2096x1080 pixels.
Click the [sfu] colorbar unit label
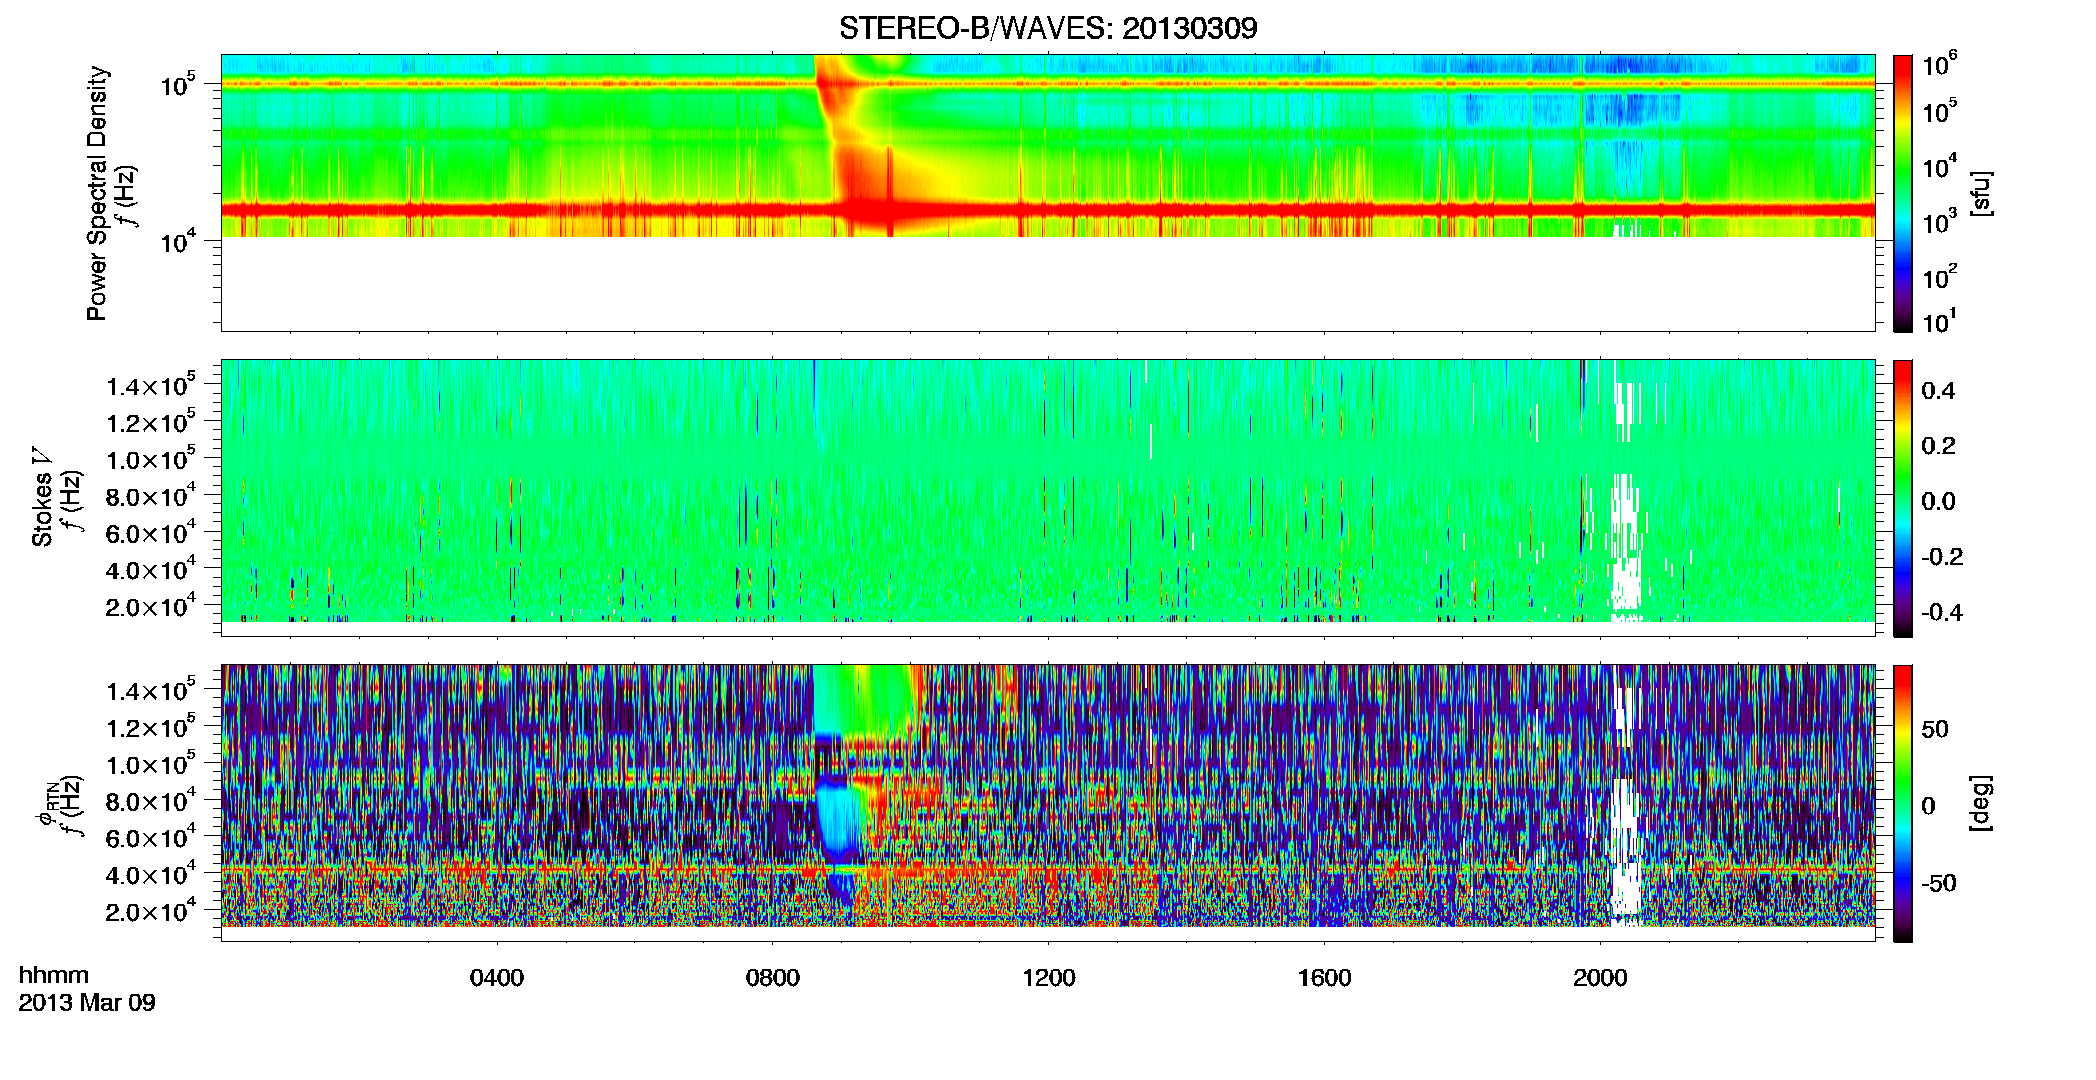pyautogui.click(x=1982, y=193)
